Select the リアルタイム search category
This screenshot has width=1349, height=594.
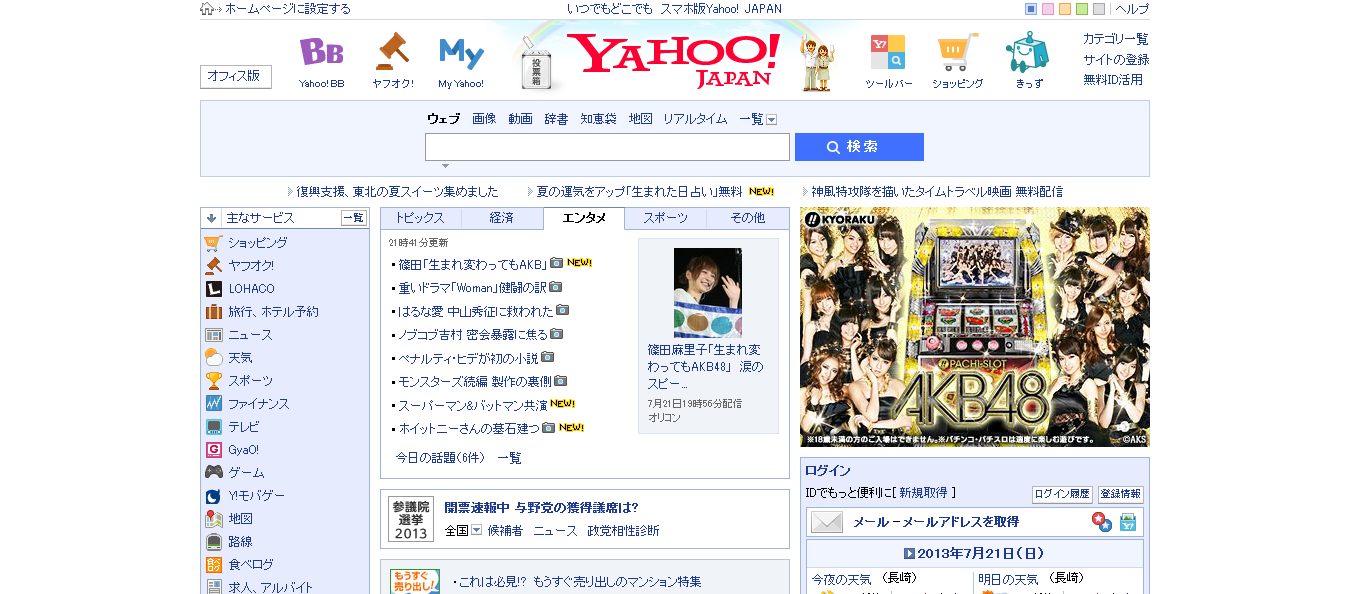pos(695,119)
